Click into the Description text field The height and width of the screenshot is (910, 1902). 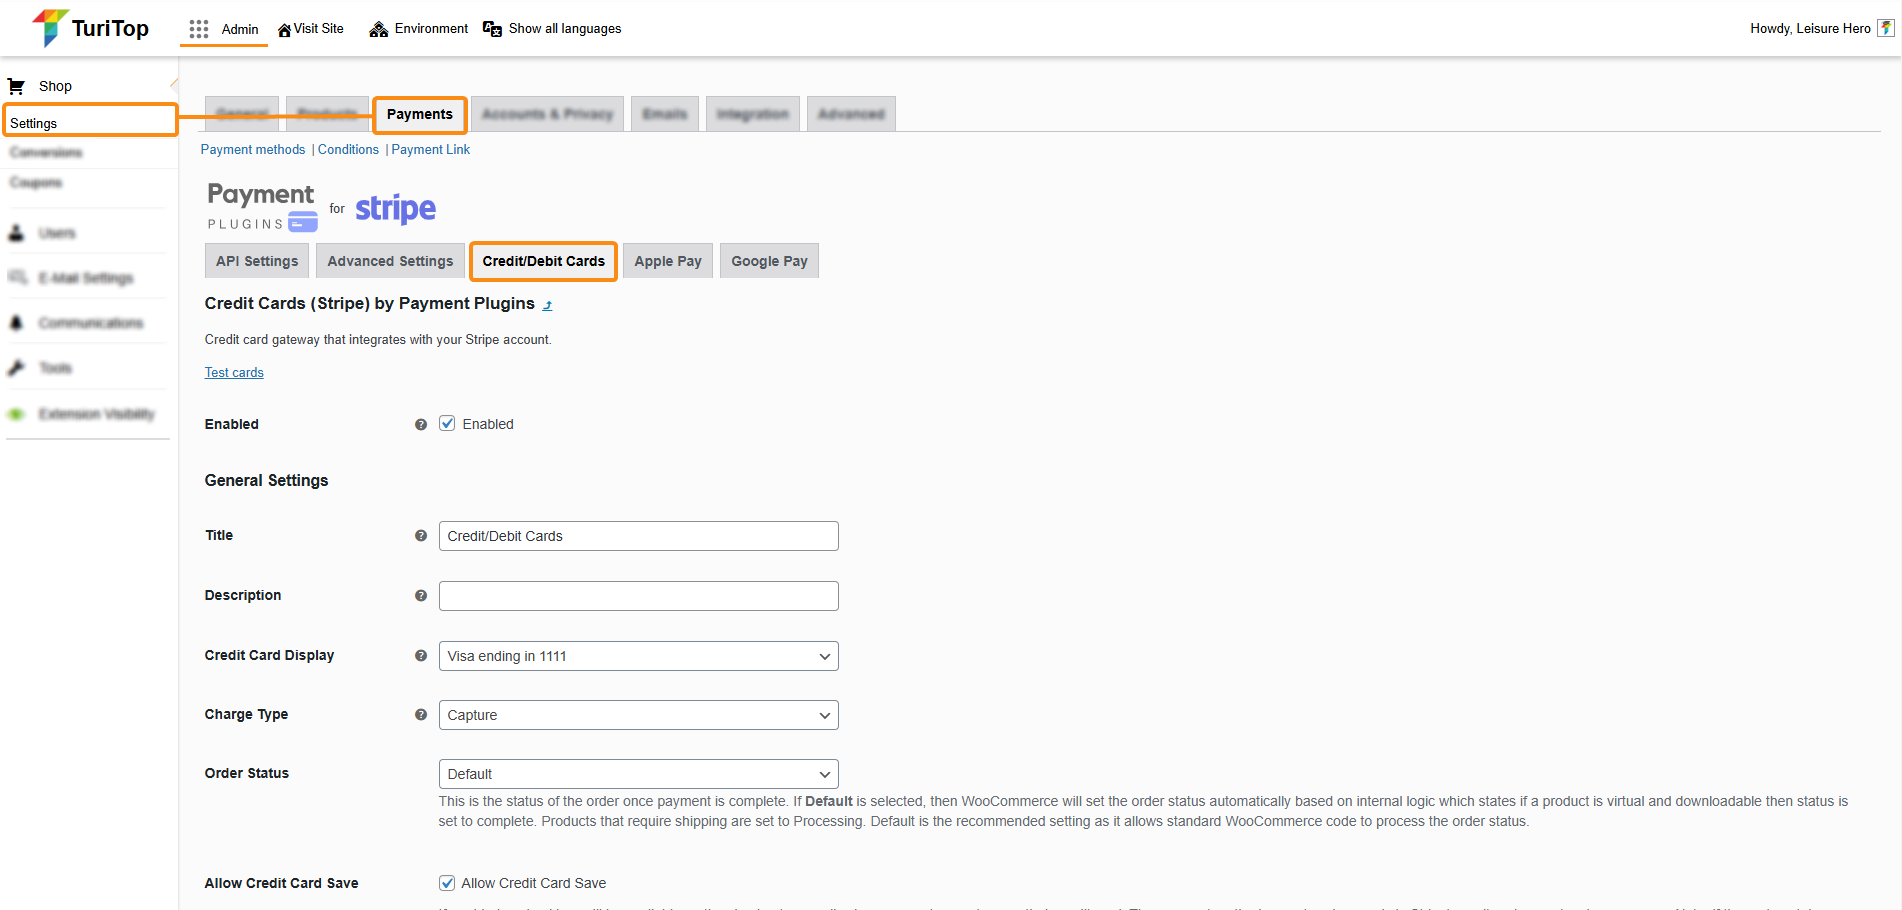coord(638,596)
